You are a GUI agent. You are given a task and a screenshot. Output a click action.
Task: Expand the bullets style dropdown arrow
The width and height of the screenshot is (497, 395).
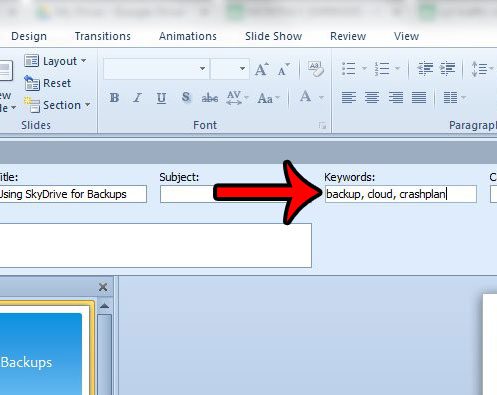364,69
